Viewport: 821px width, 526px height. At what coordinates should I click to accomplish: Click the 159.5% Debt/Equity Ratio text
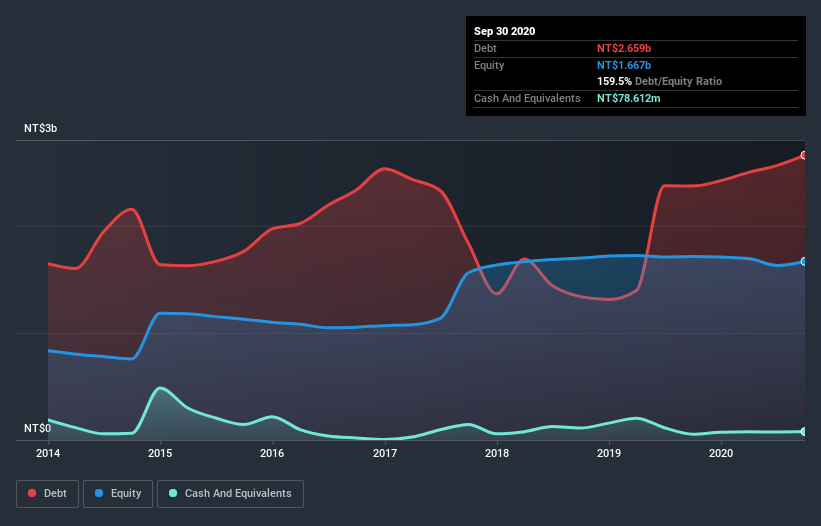tap(659, 81)
